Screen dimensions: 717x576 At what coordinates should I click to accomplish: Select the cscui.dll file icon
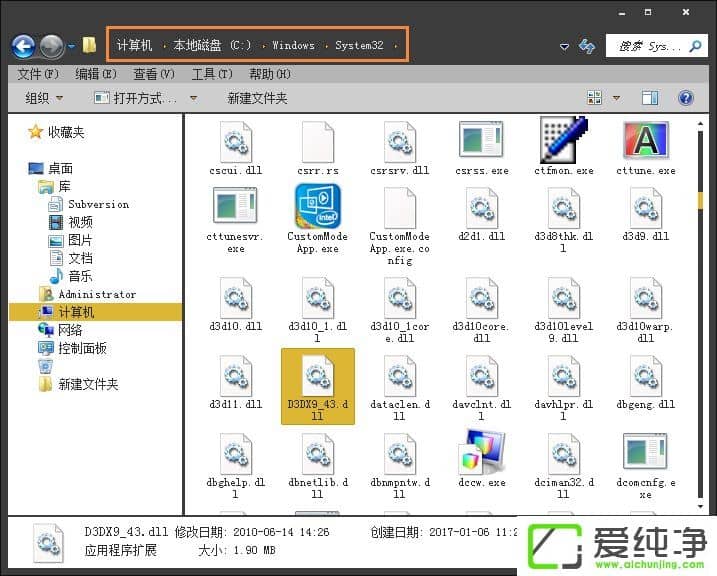[236, 142]
